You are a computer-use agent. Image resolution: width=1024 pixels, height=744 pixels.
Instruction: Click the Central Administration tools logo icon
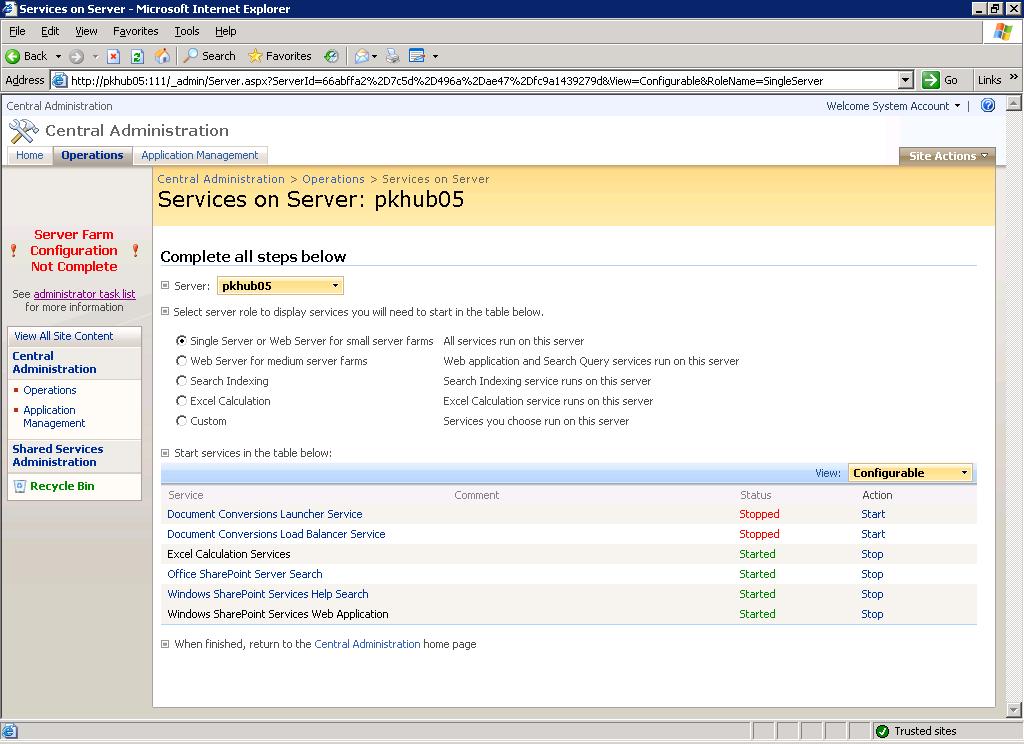[x=24, y=131]
